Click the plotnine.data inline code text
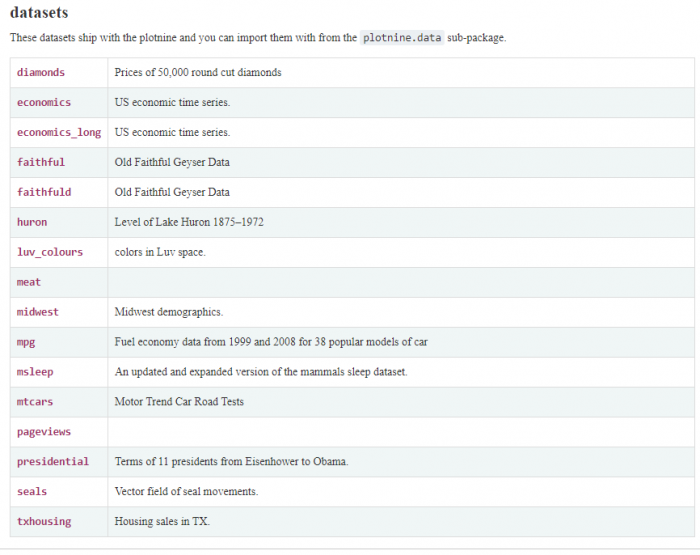Screen dimensions: 700x555 [x=403, y=38]
